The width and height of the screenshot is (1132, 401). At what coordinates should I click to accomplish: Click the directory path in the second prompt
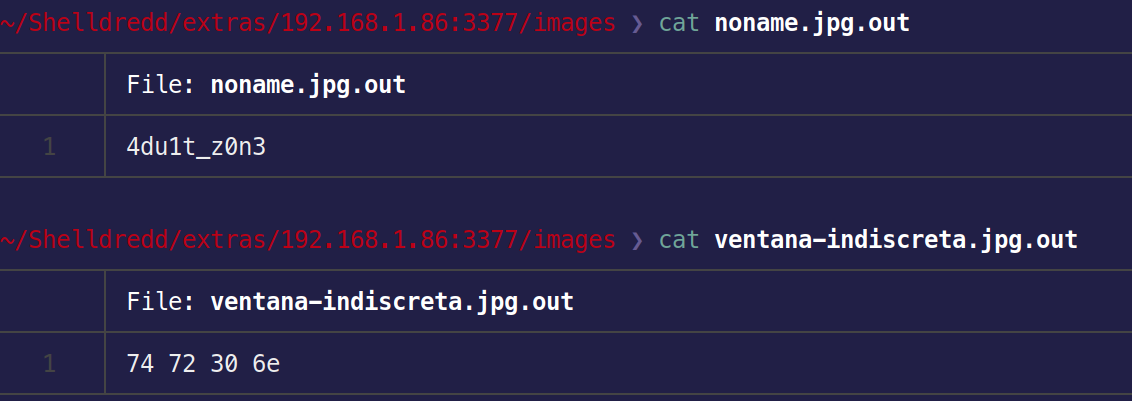pos(309,240)
